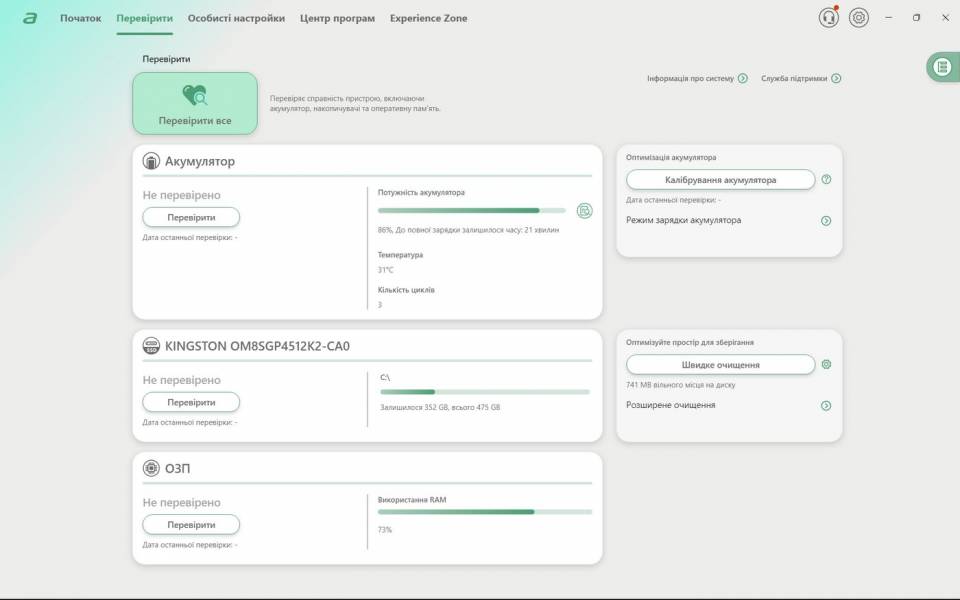
Task: Click Перевірити button under KINGSTON drive
Action: coord(191,402)
